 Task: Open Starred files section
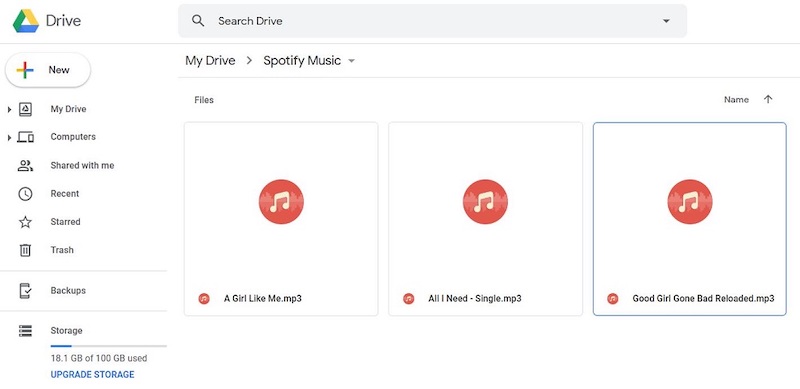tap(65, 222)
